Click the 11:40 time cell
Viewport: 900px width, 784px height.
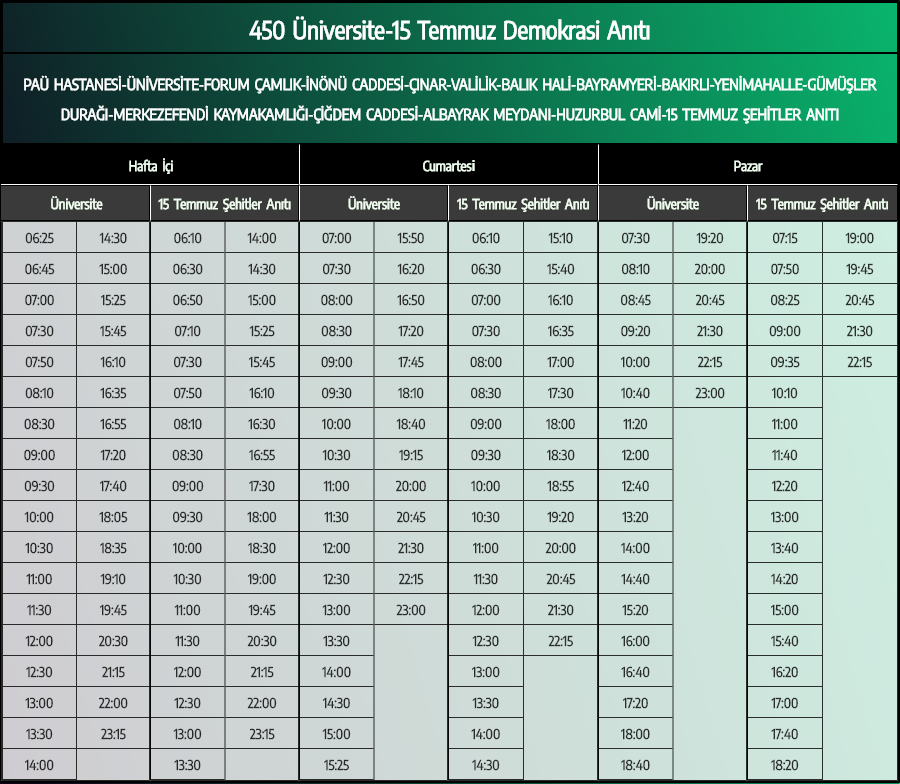(x=785, y=455)
